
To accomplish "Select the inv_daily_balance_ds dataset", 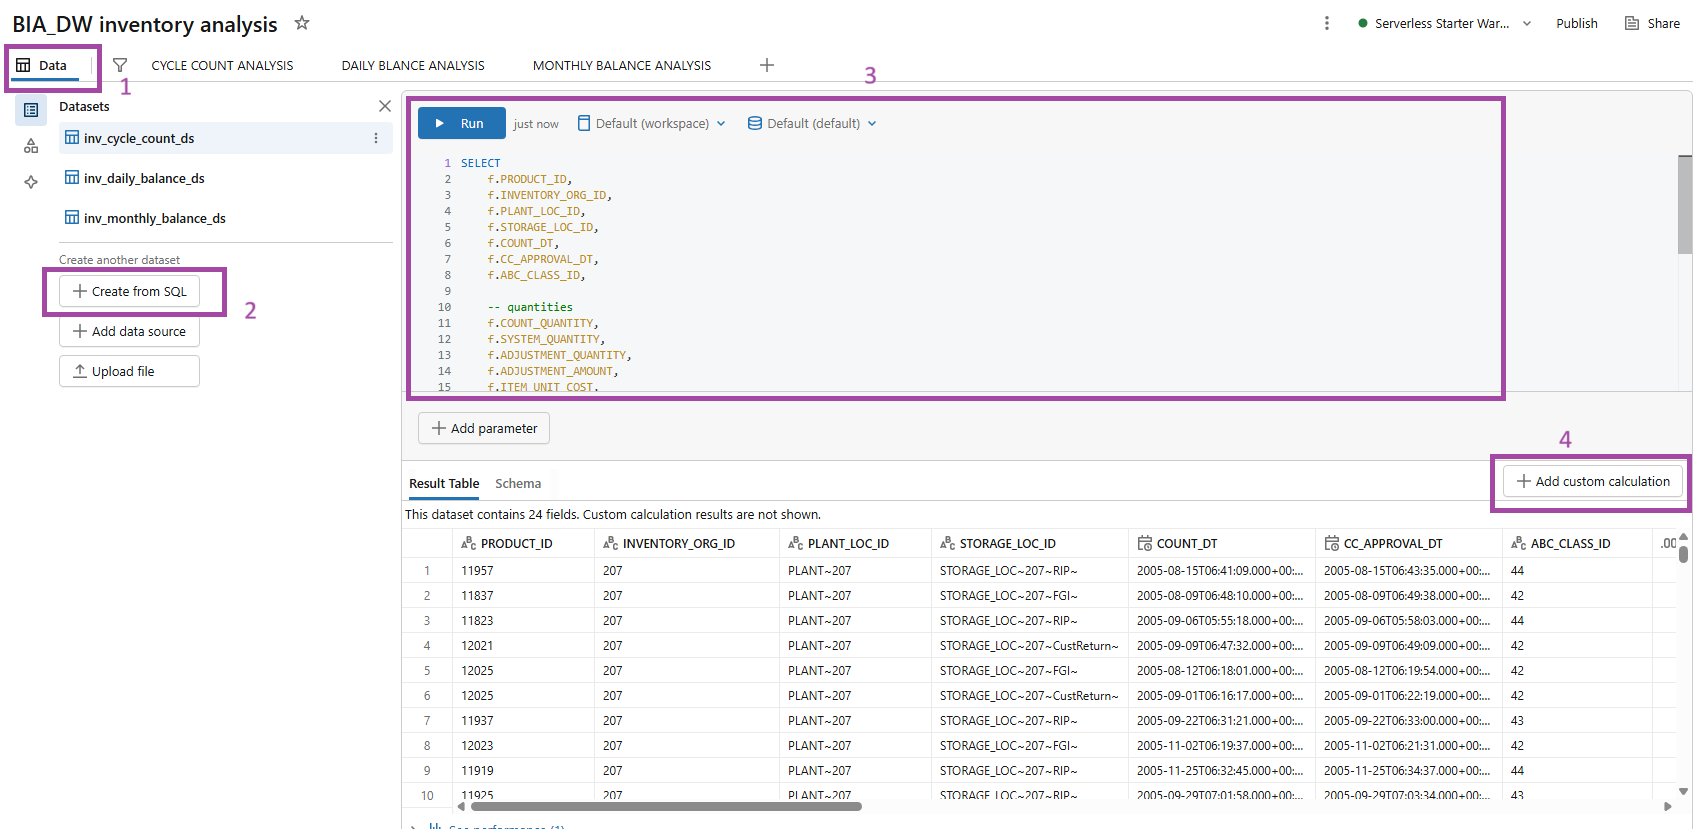I will (144, 178).
